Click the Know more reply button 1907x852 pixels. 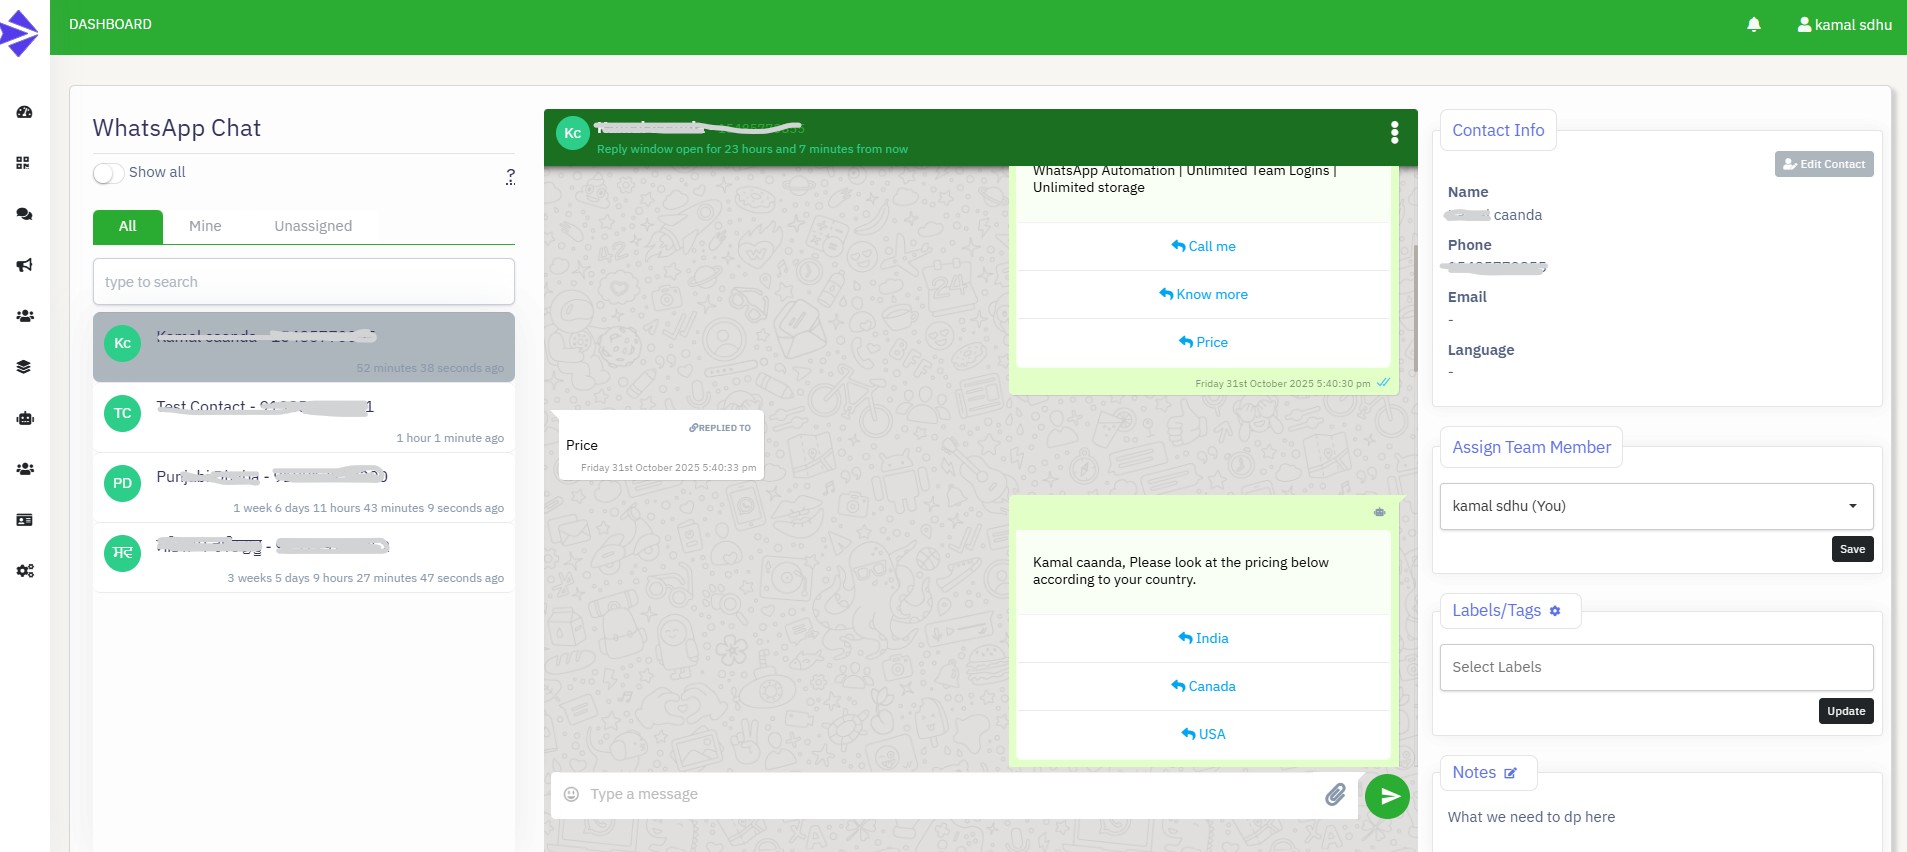click(x=1203, y=294)
